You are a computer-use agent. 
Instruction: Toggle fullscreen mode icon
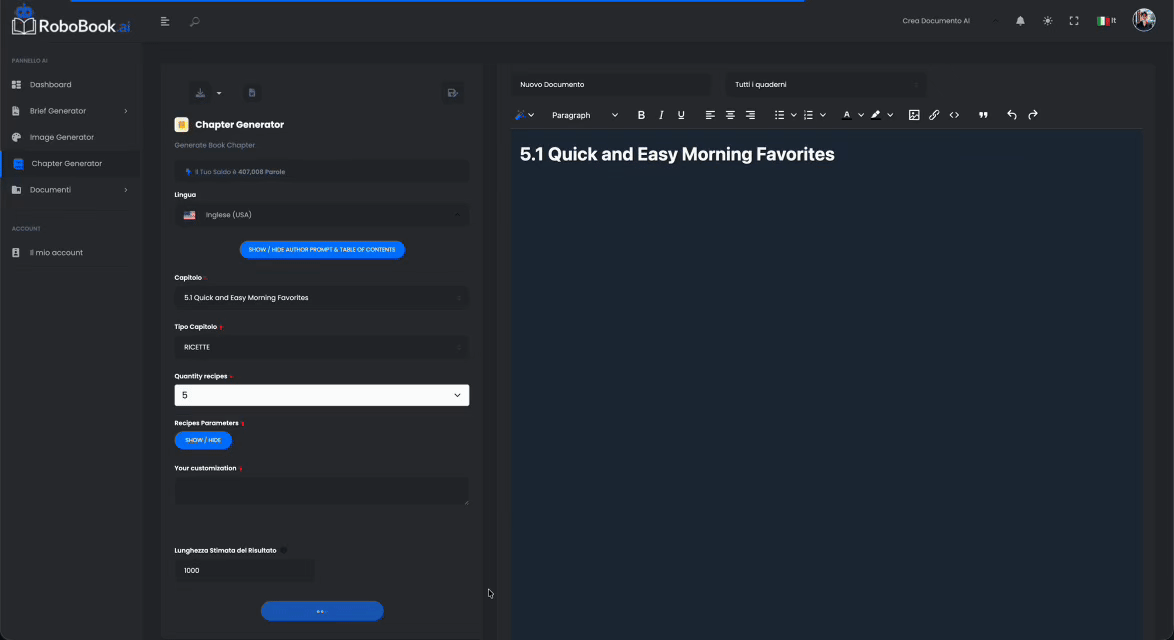pyautogui.click(x=1074, y=21)
